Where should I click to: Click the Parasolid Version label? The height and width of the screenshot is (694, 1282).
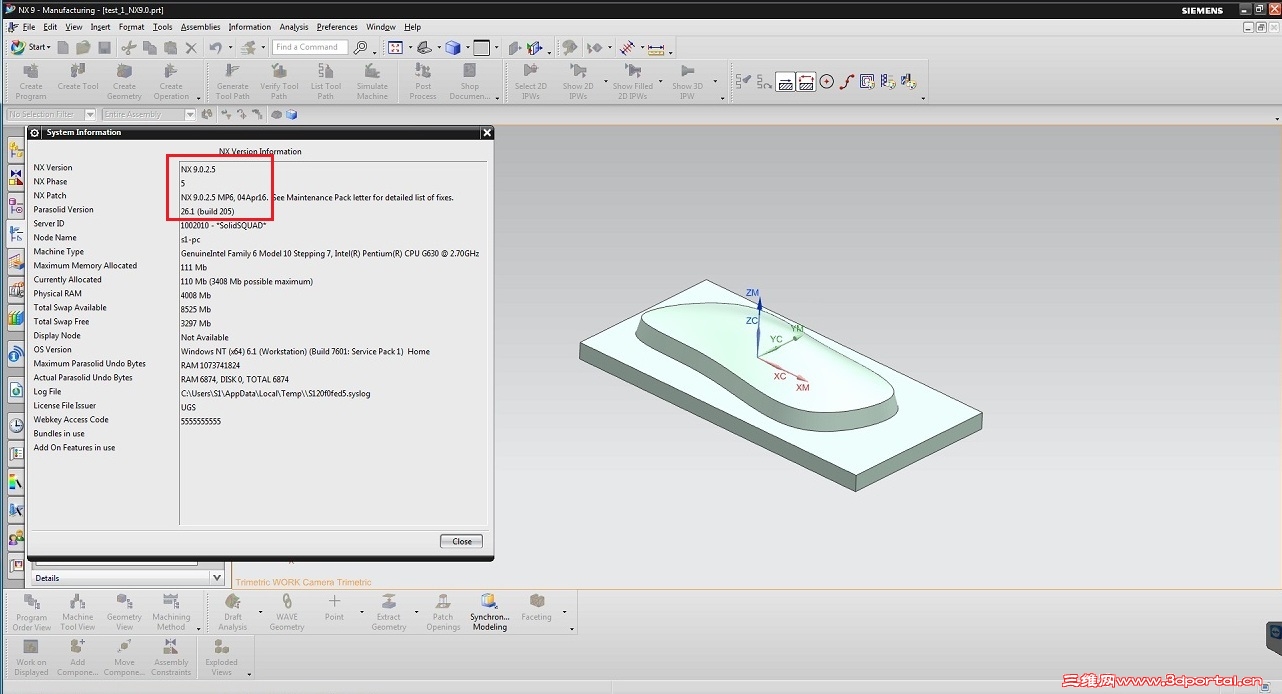63,210
